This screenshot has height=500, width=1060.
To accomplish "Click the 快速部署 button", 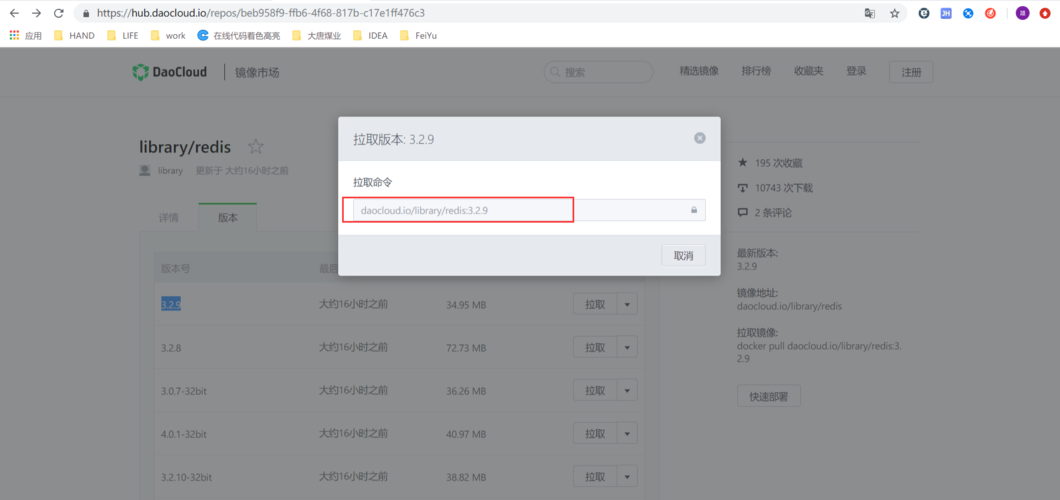I will click(x=769, y=396).
